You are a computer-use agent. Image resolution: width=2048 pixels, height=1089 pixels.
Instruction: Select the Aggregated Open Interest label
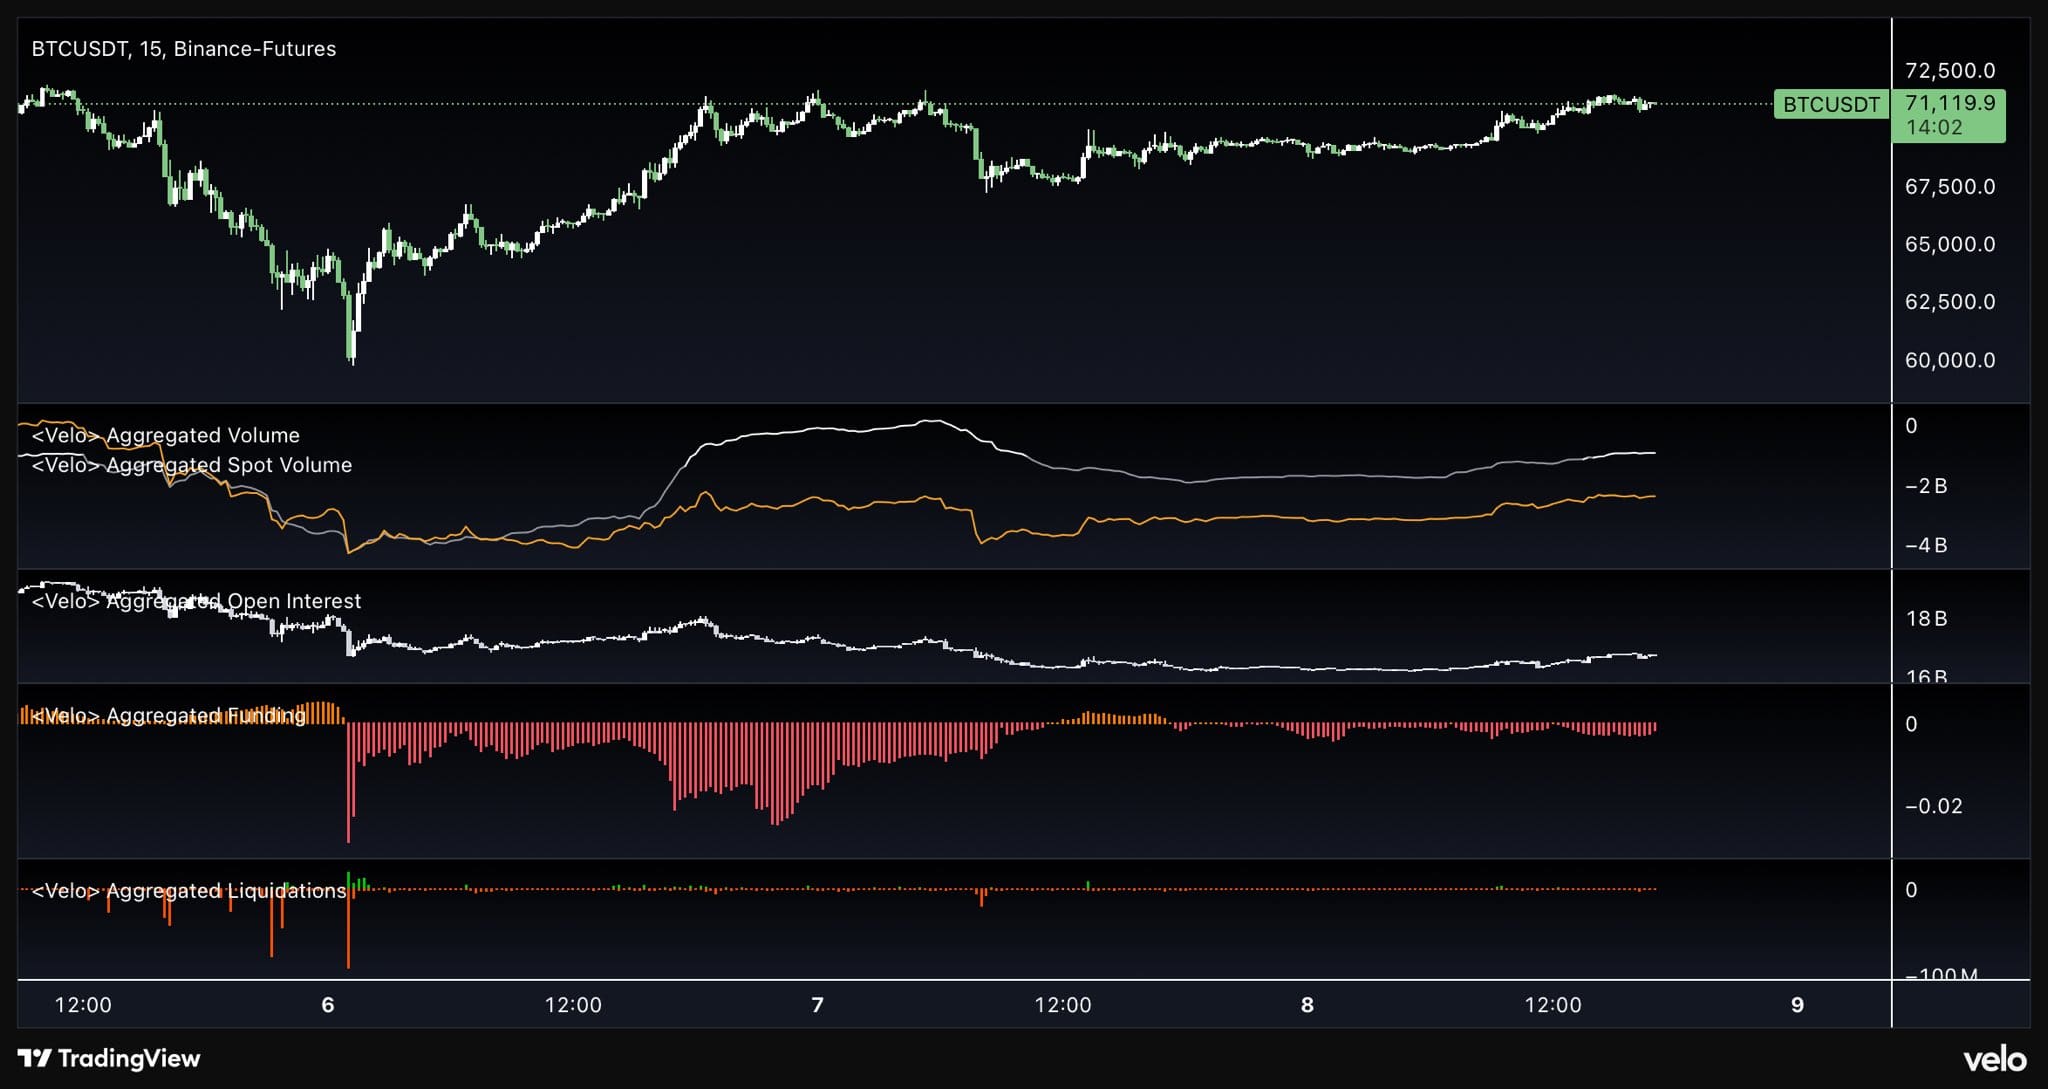(197, 601)
